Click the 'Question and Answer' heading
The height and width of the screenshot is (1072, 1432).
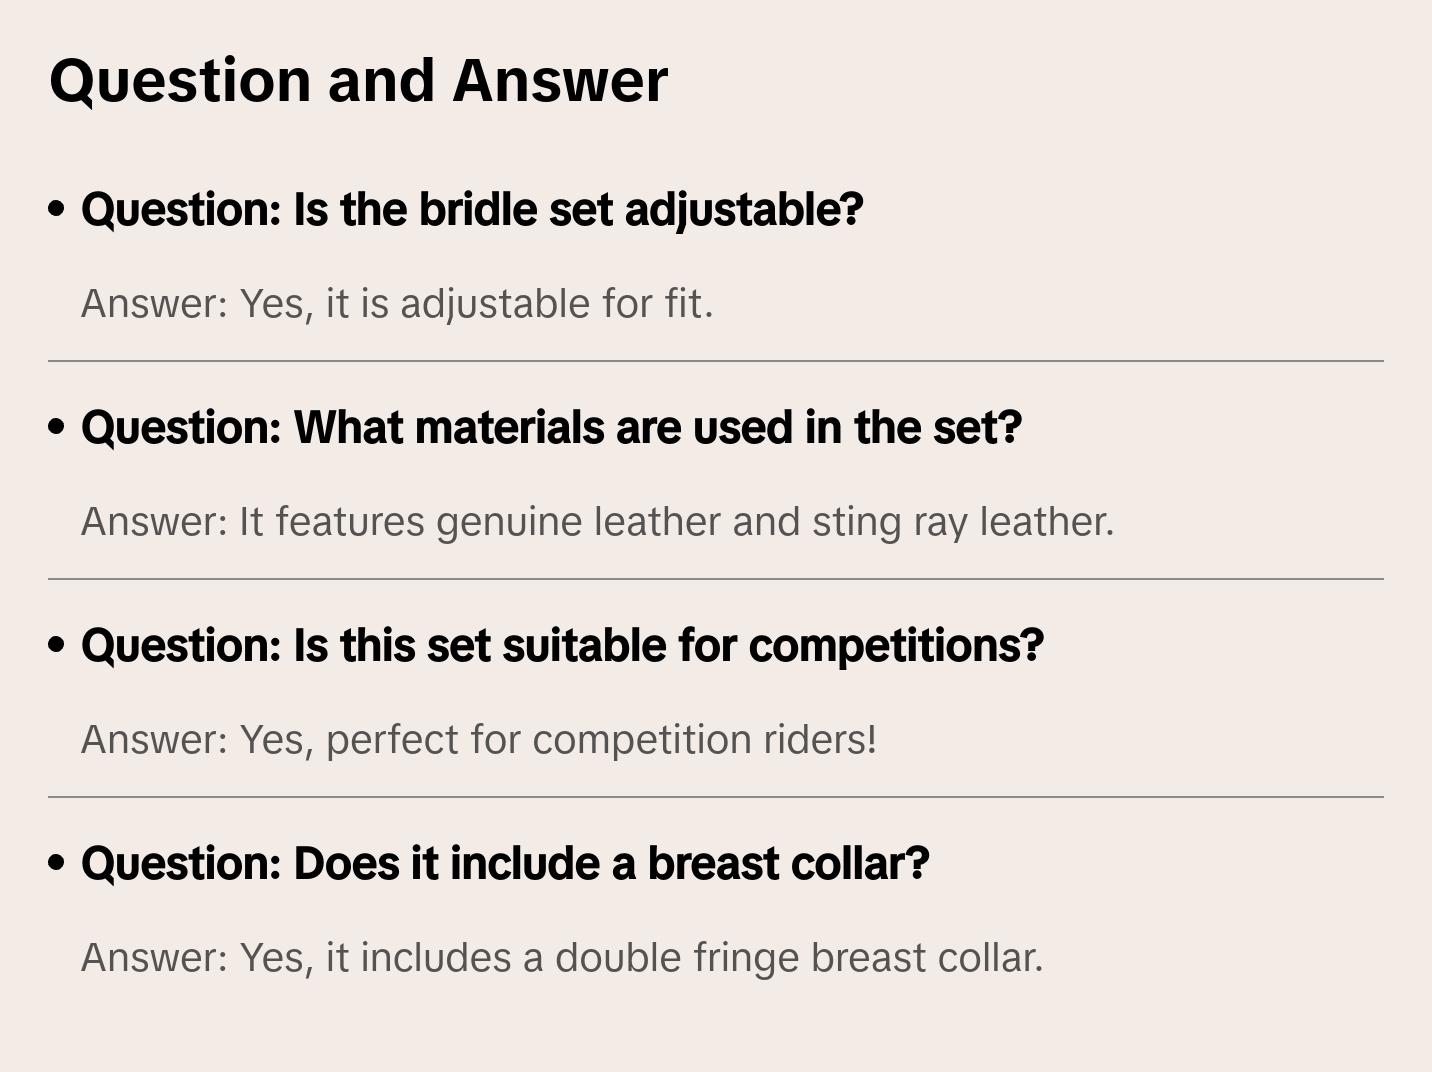click(x=358, y=81)
